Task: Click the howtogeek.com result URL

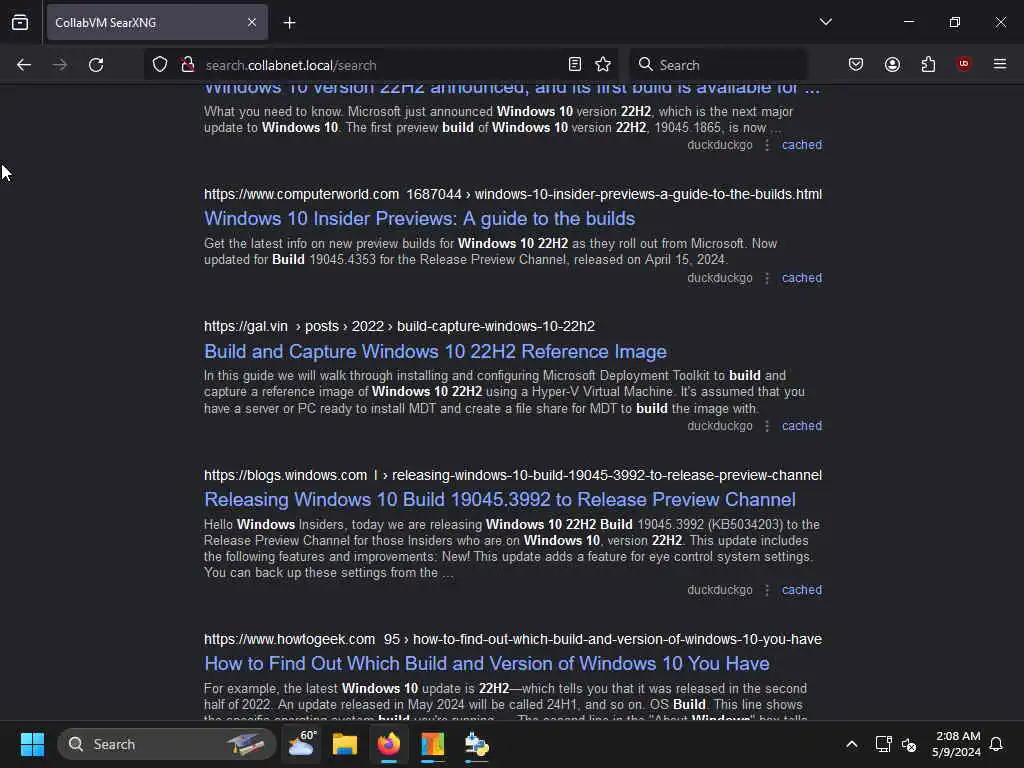Action: [x=513, y=639]
